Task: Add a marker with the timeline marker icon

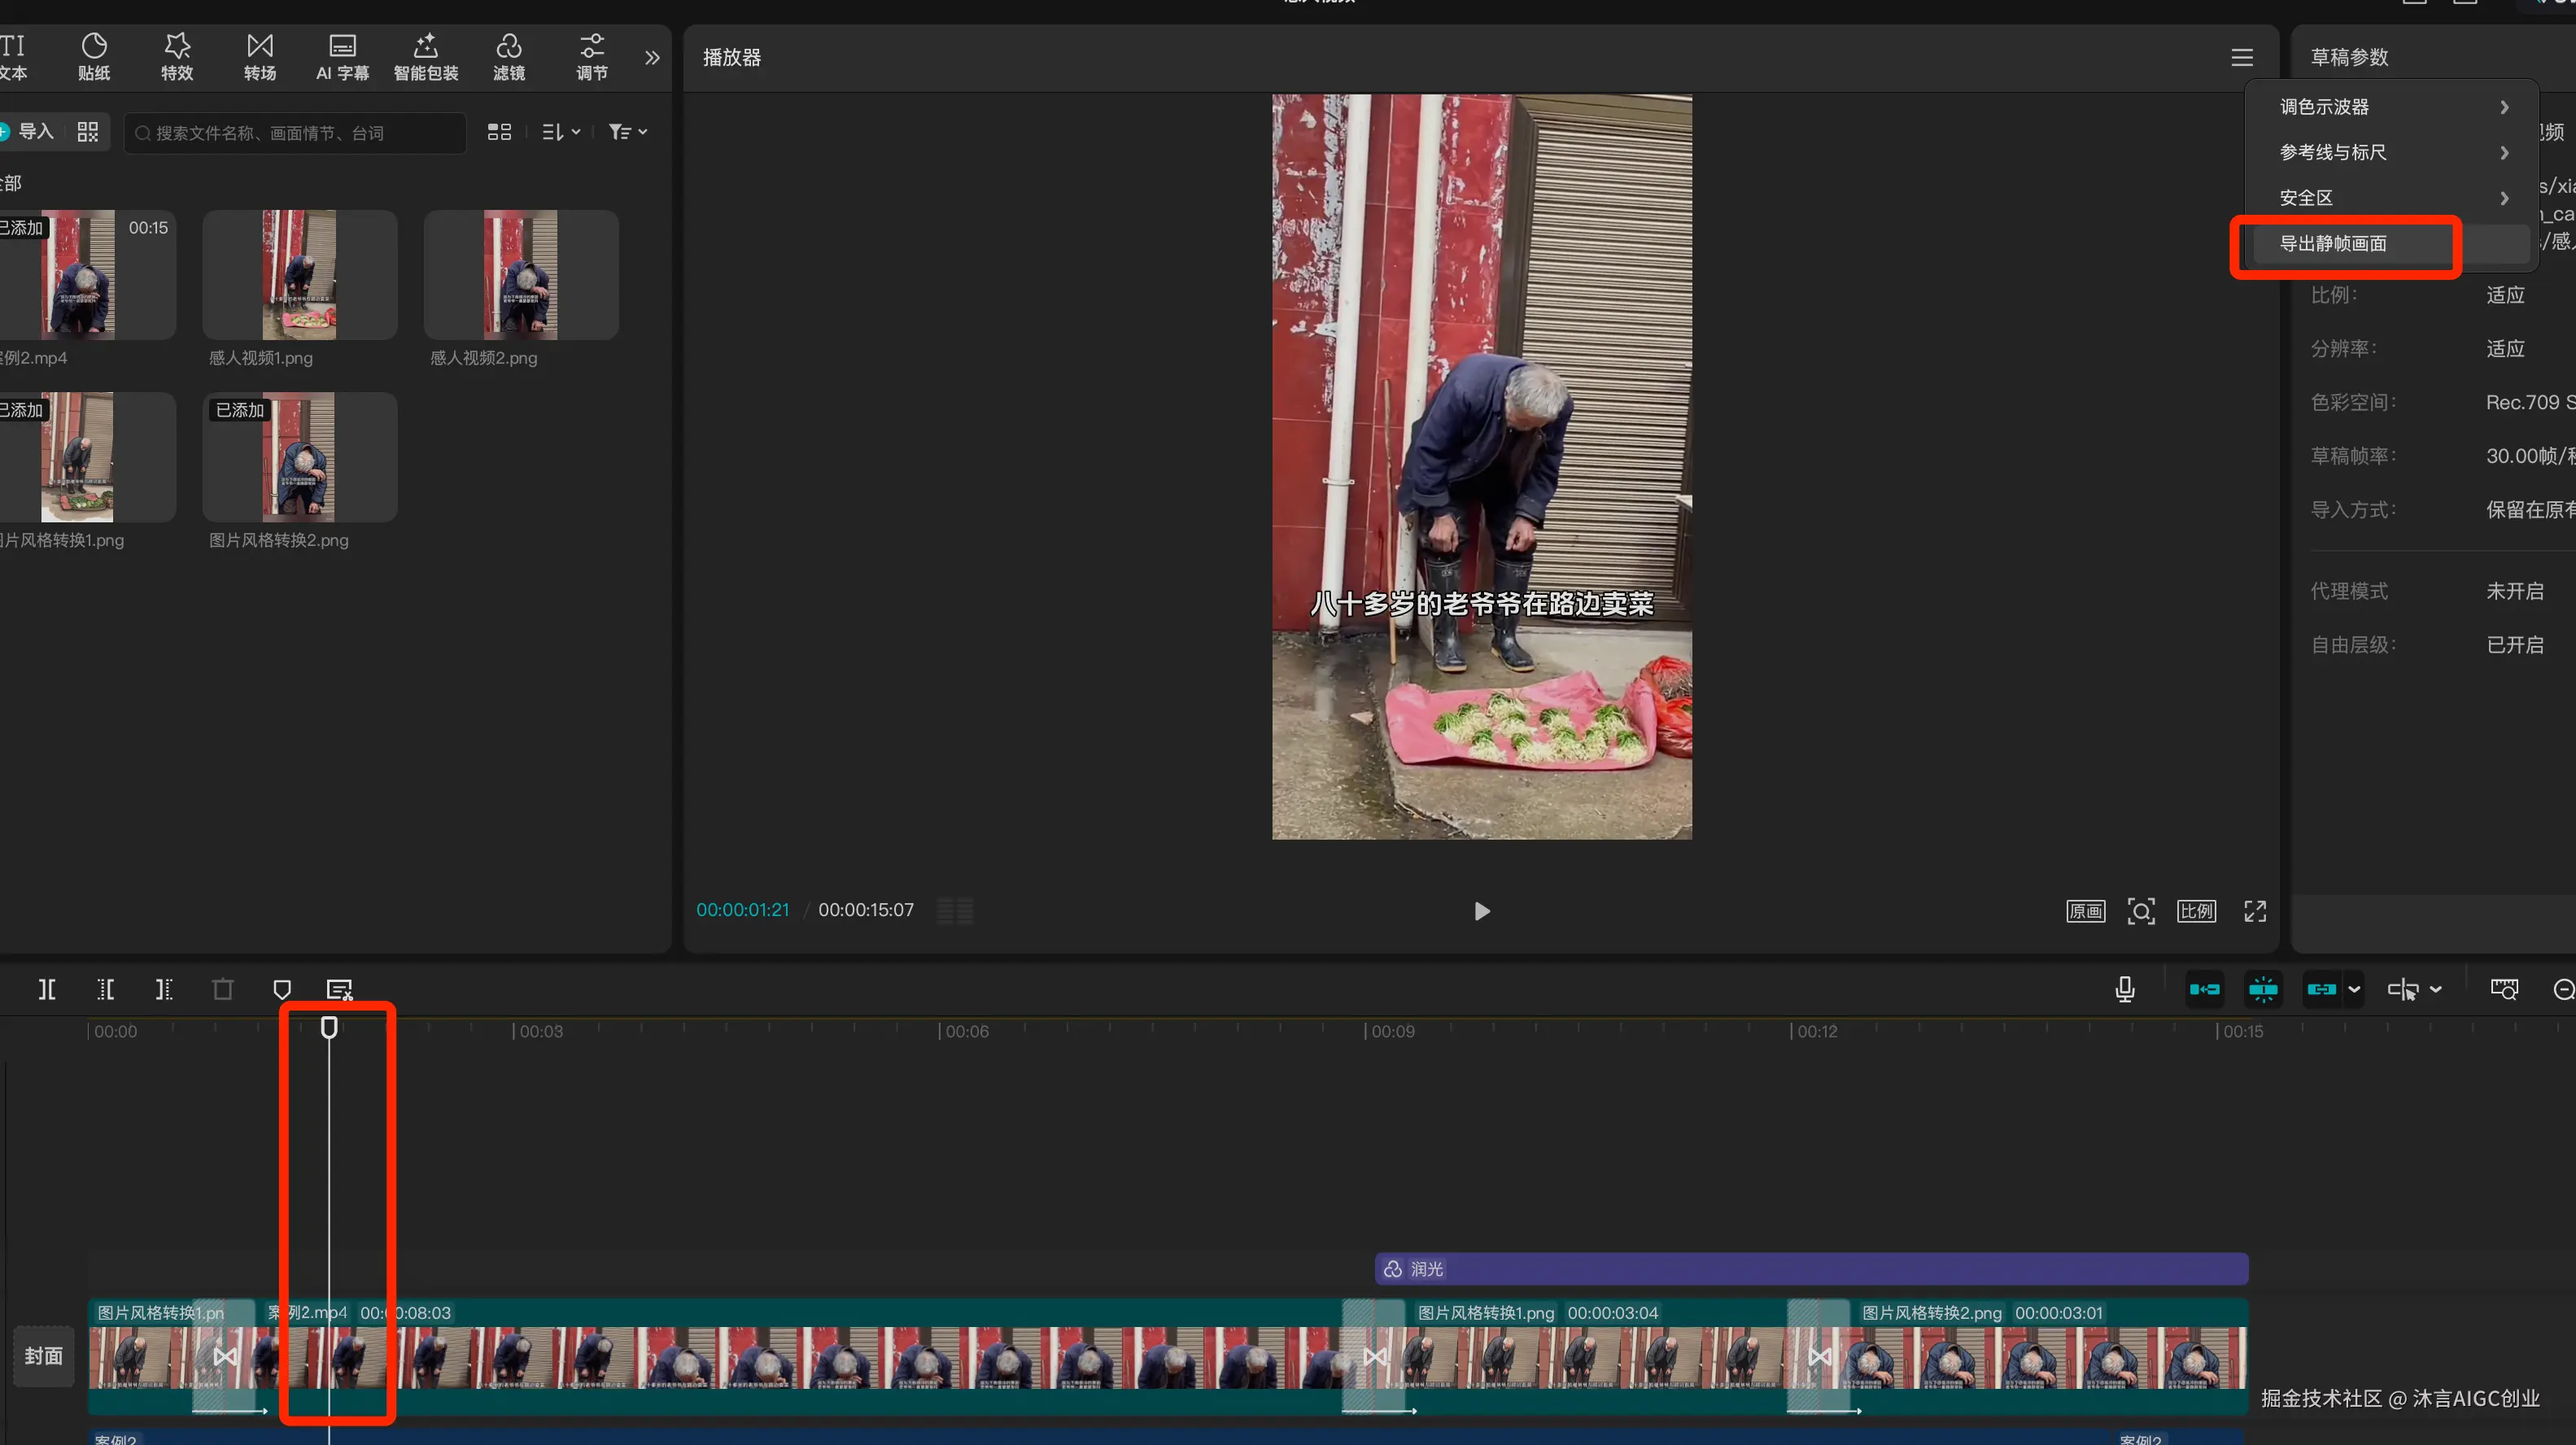Action: (282, 989)
